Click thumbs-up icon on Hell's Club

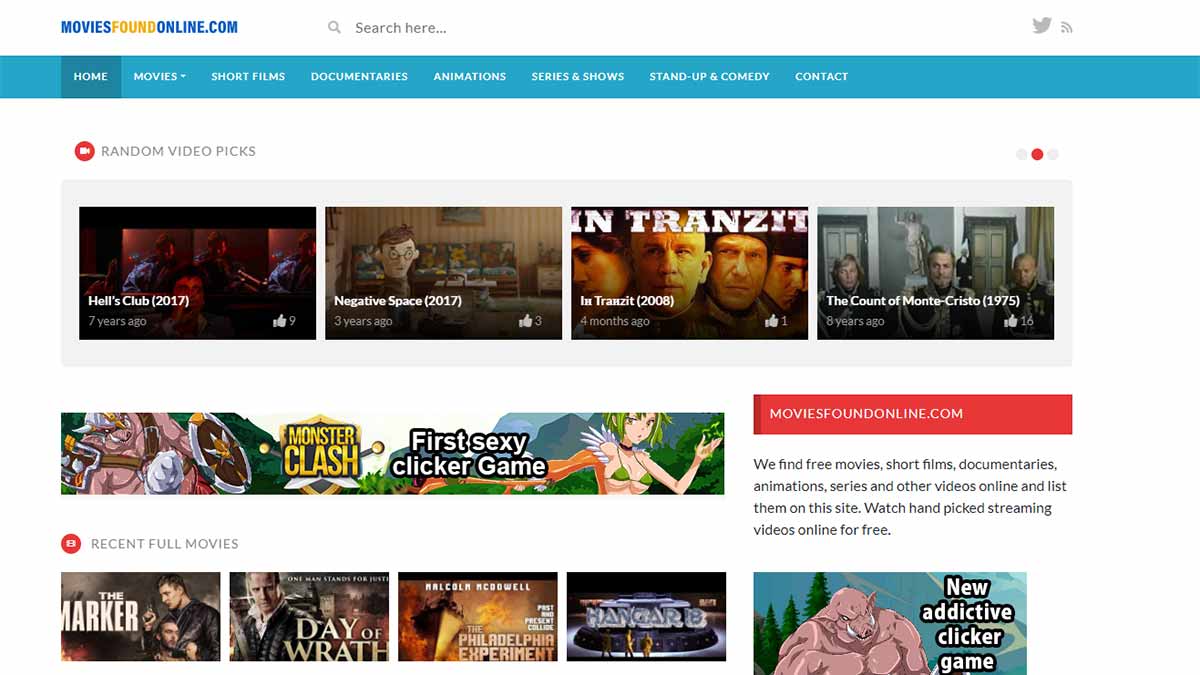(279, 321)
